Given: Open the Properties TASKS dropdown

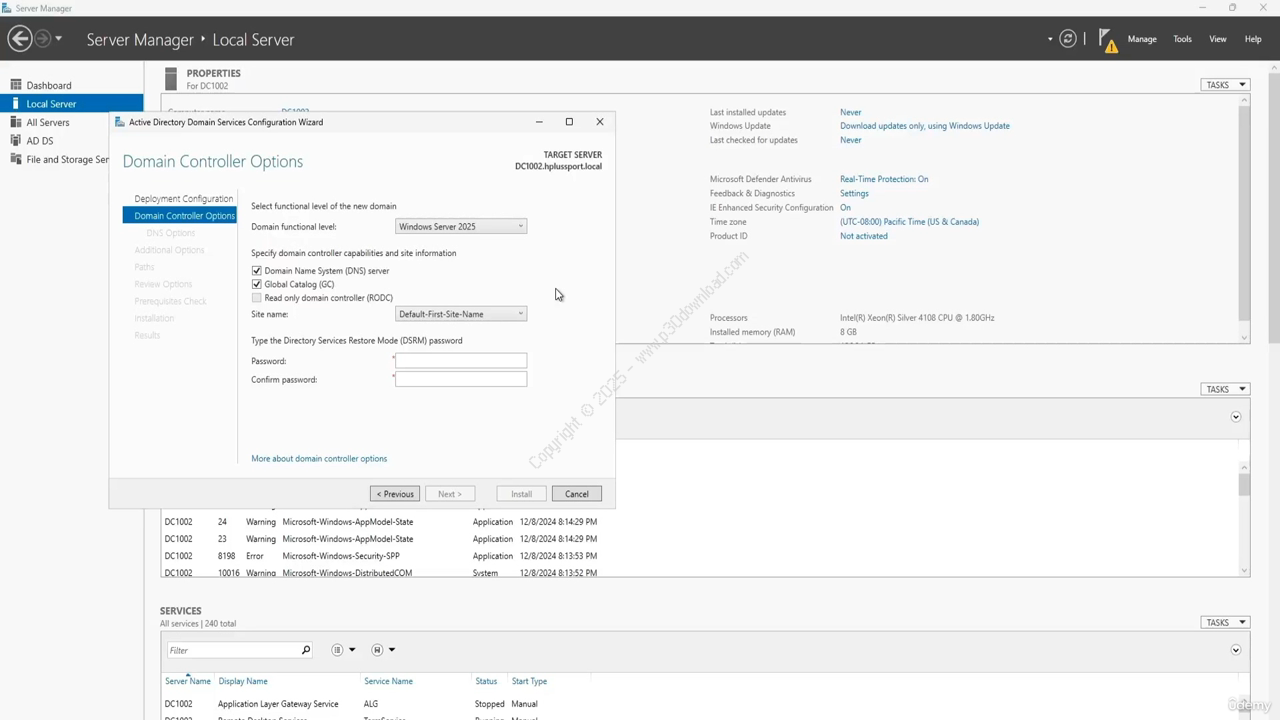Looking at the screenshot, I should pos(1225,85).
